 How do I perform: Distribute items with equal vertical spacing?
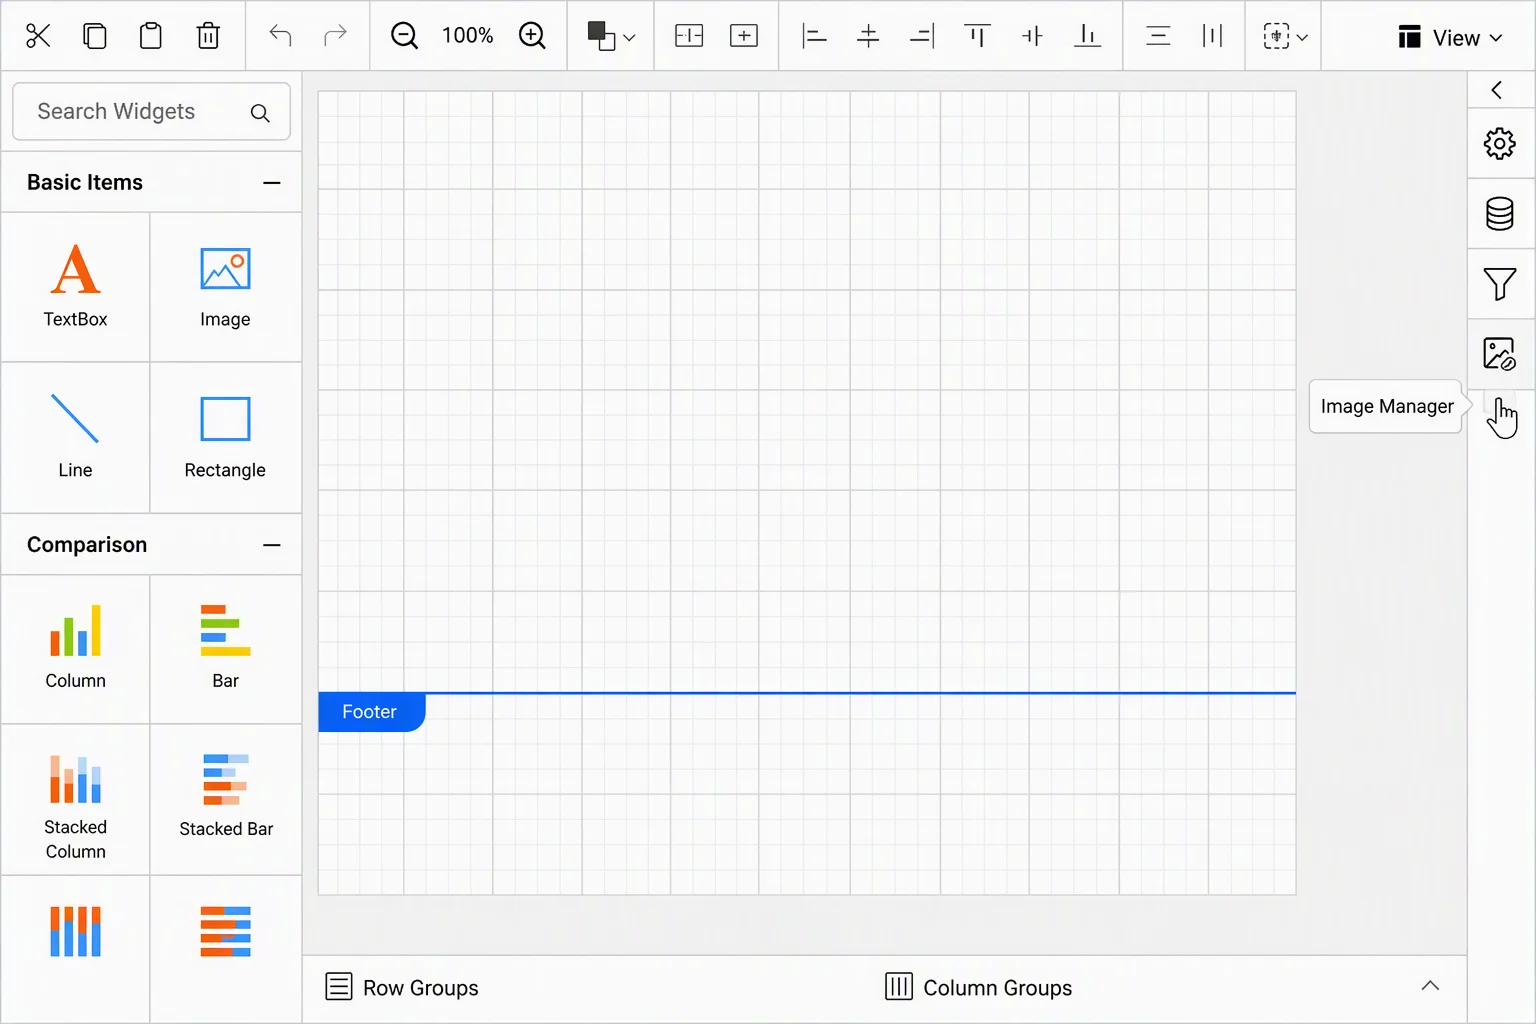(1158, 36)
